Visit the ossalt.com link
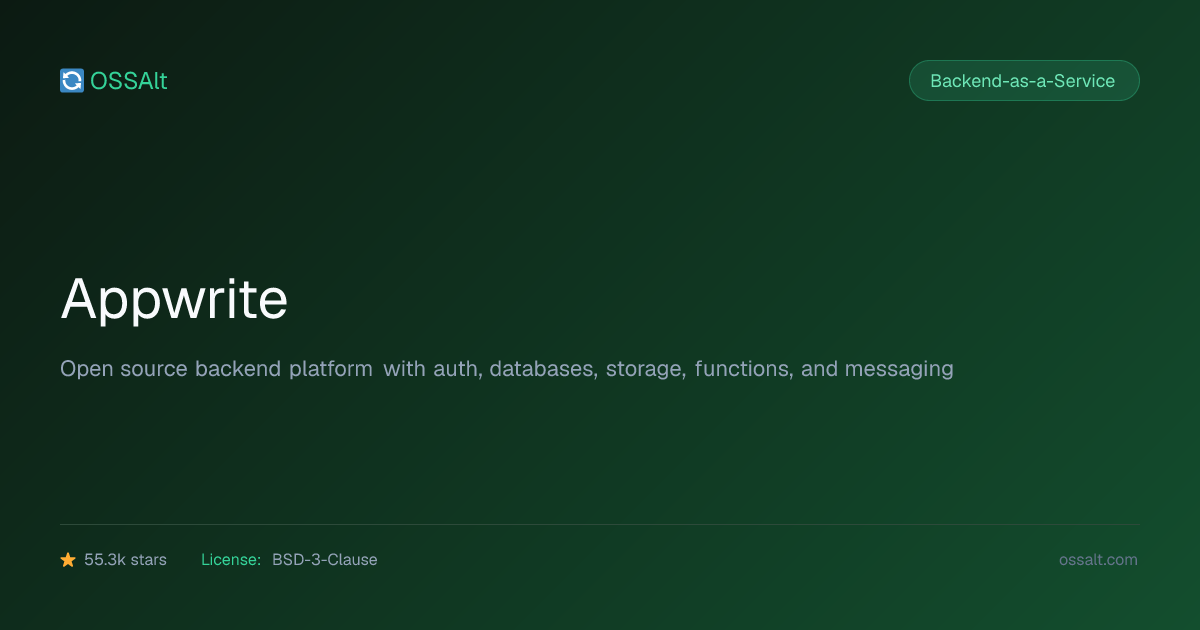The image size is (1200, 630). click(1098, 560)
